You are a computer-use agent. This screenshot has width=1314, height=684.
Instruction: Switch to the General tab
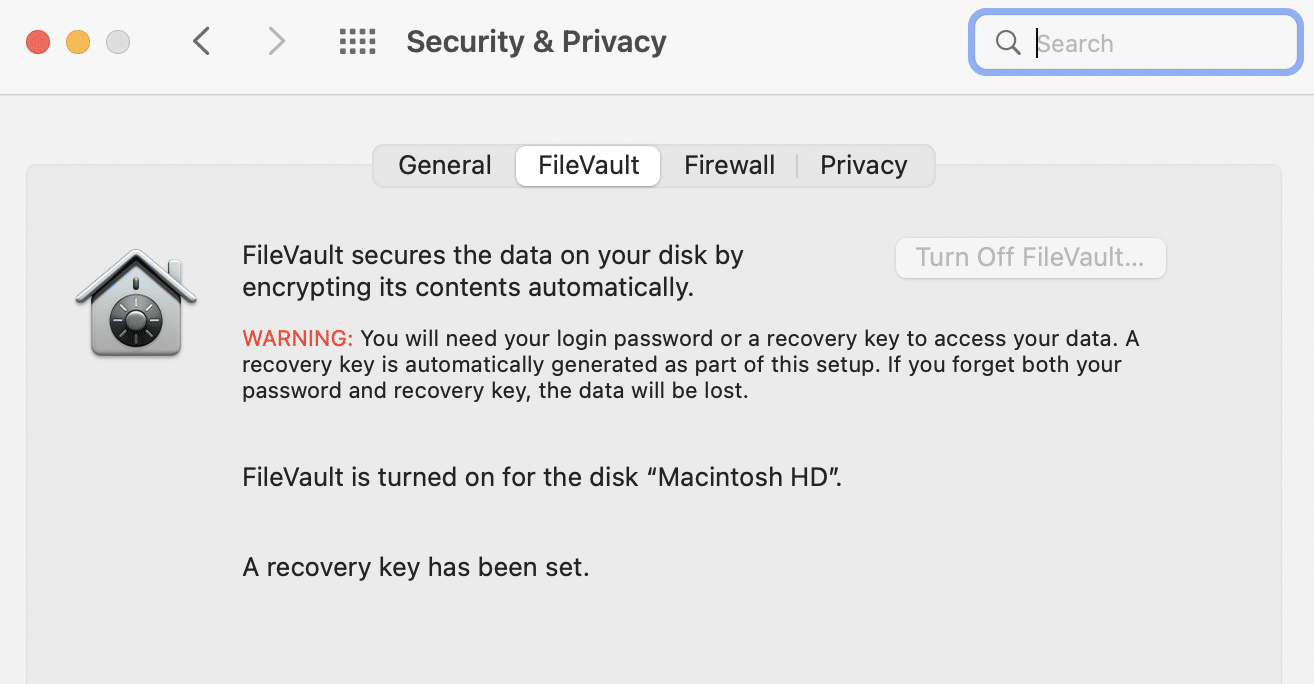[x=445, y=166]
